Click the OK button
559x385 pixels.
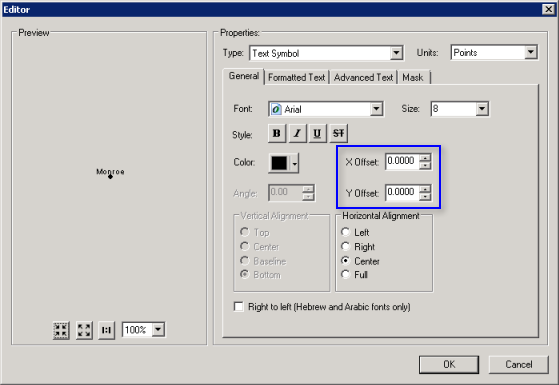(449, 364)
